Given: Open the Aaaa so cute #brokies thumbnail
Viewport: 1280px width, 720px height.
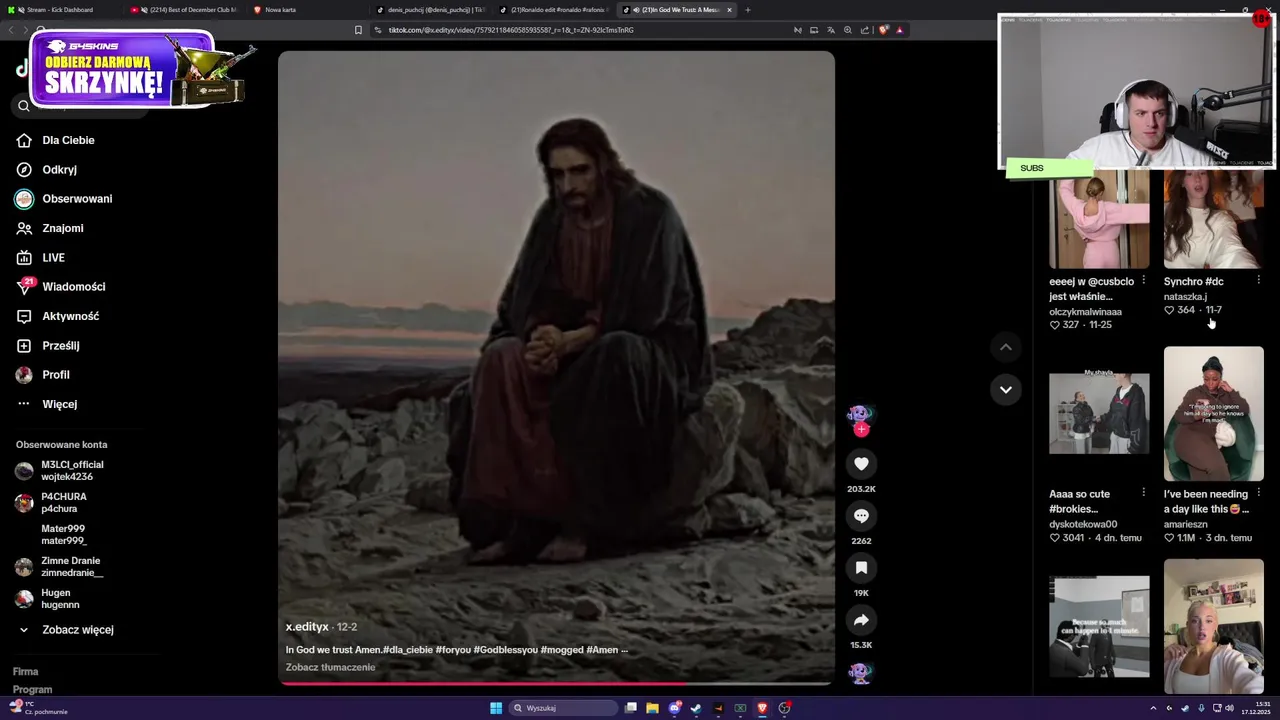Looking at the screenshot, I should 1099,413.
